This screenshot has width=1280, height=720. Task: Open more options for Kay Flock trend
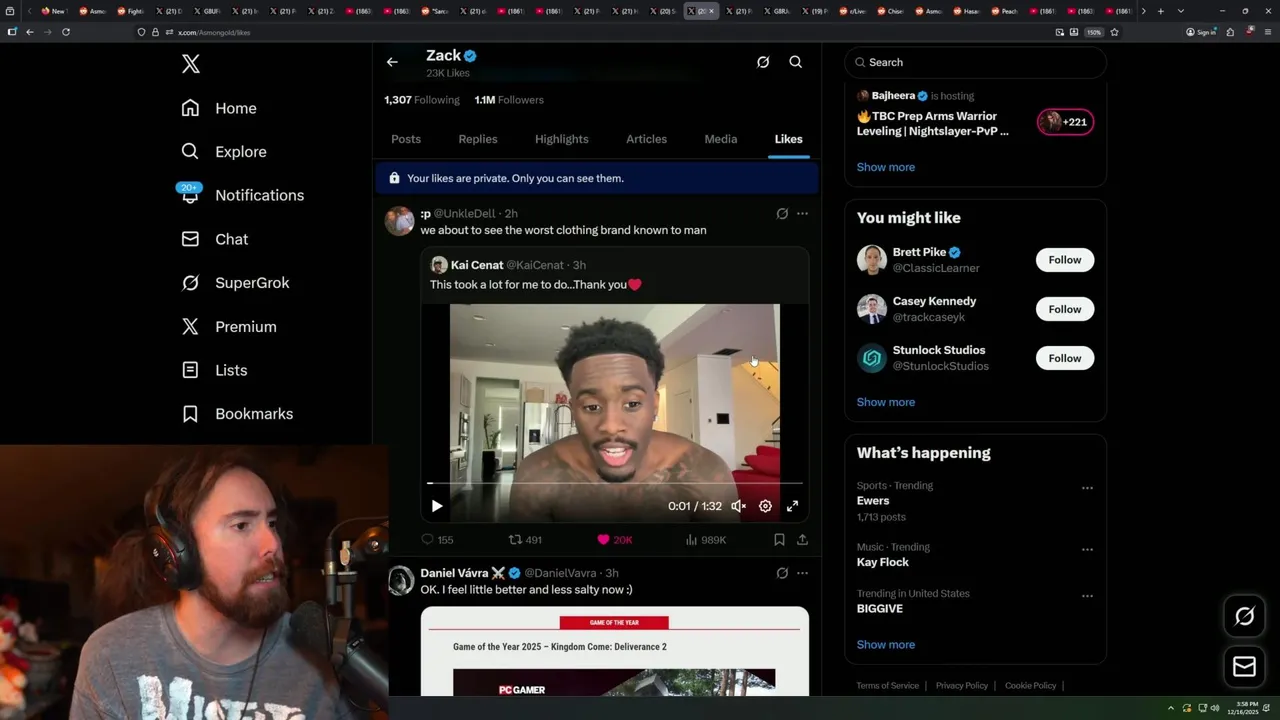(1087, 550)
